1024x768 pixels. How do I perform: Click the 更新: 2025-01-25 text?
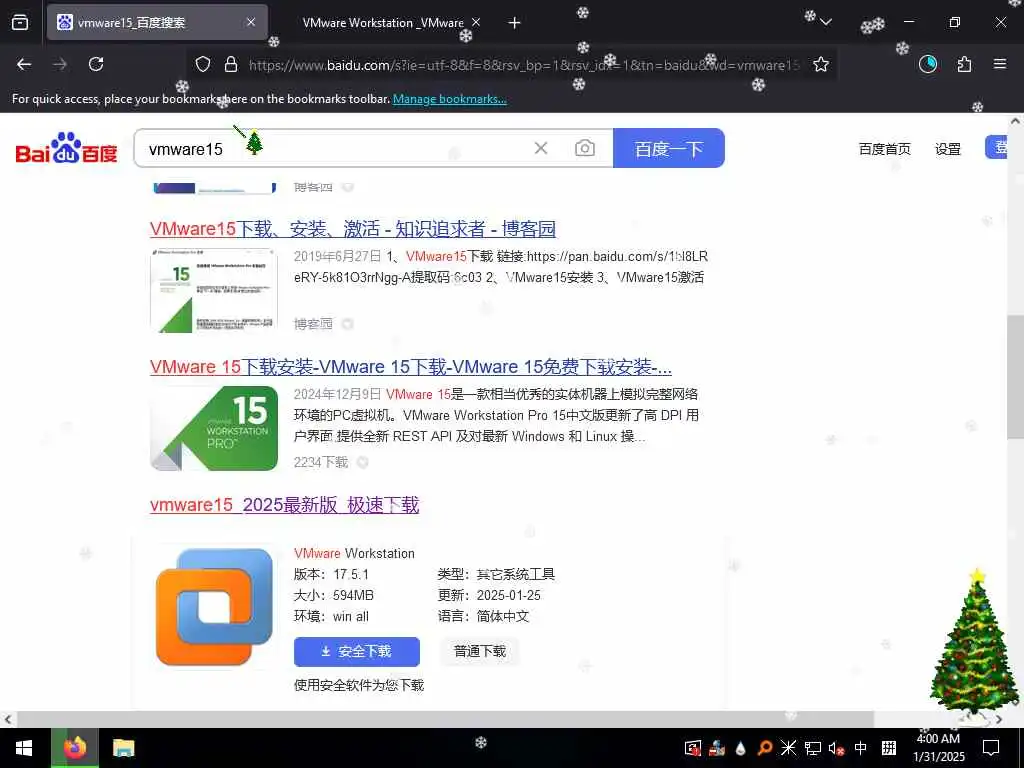(x=489, y=595)
